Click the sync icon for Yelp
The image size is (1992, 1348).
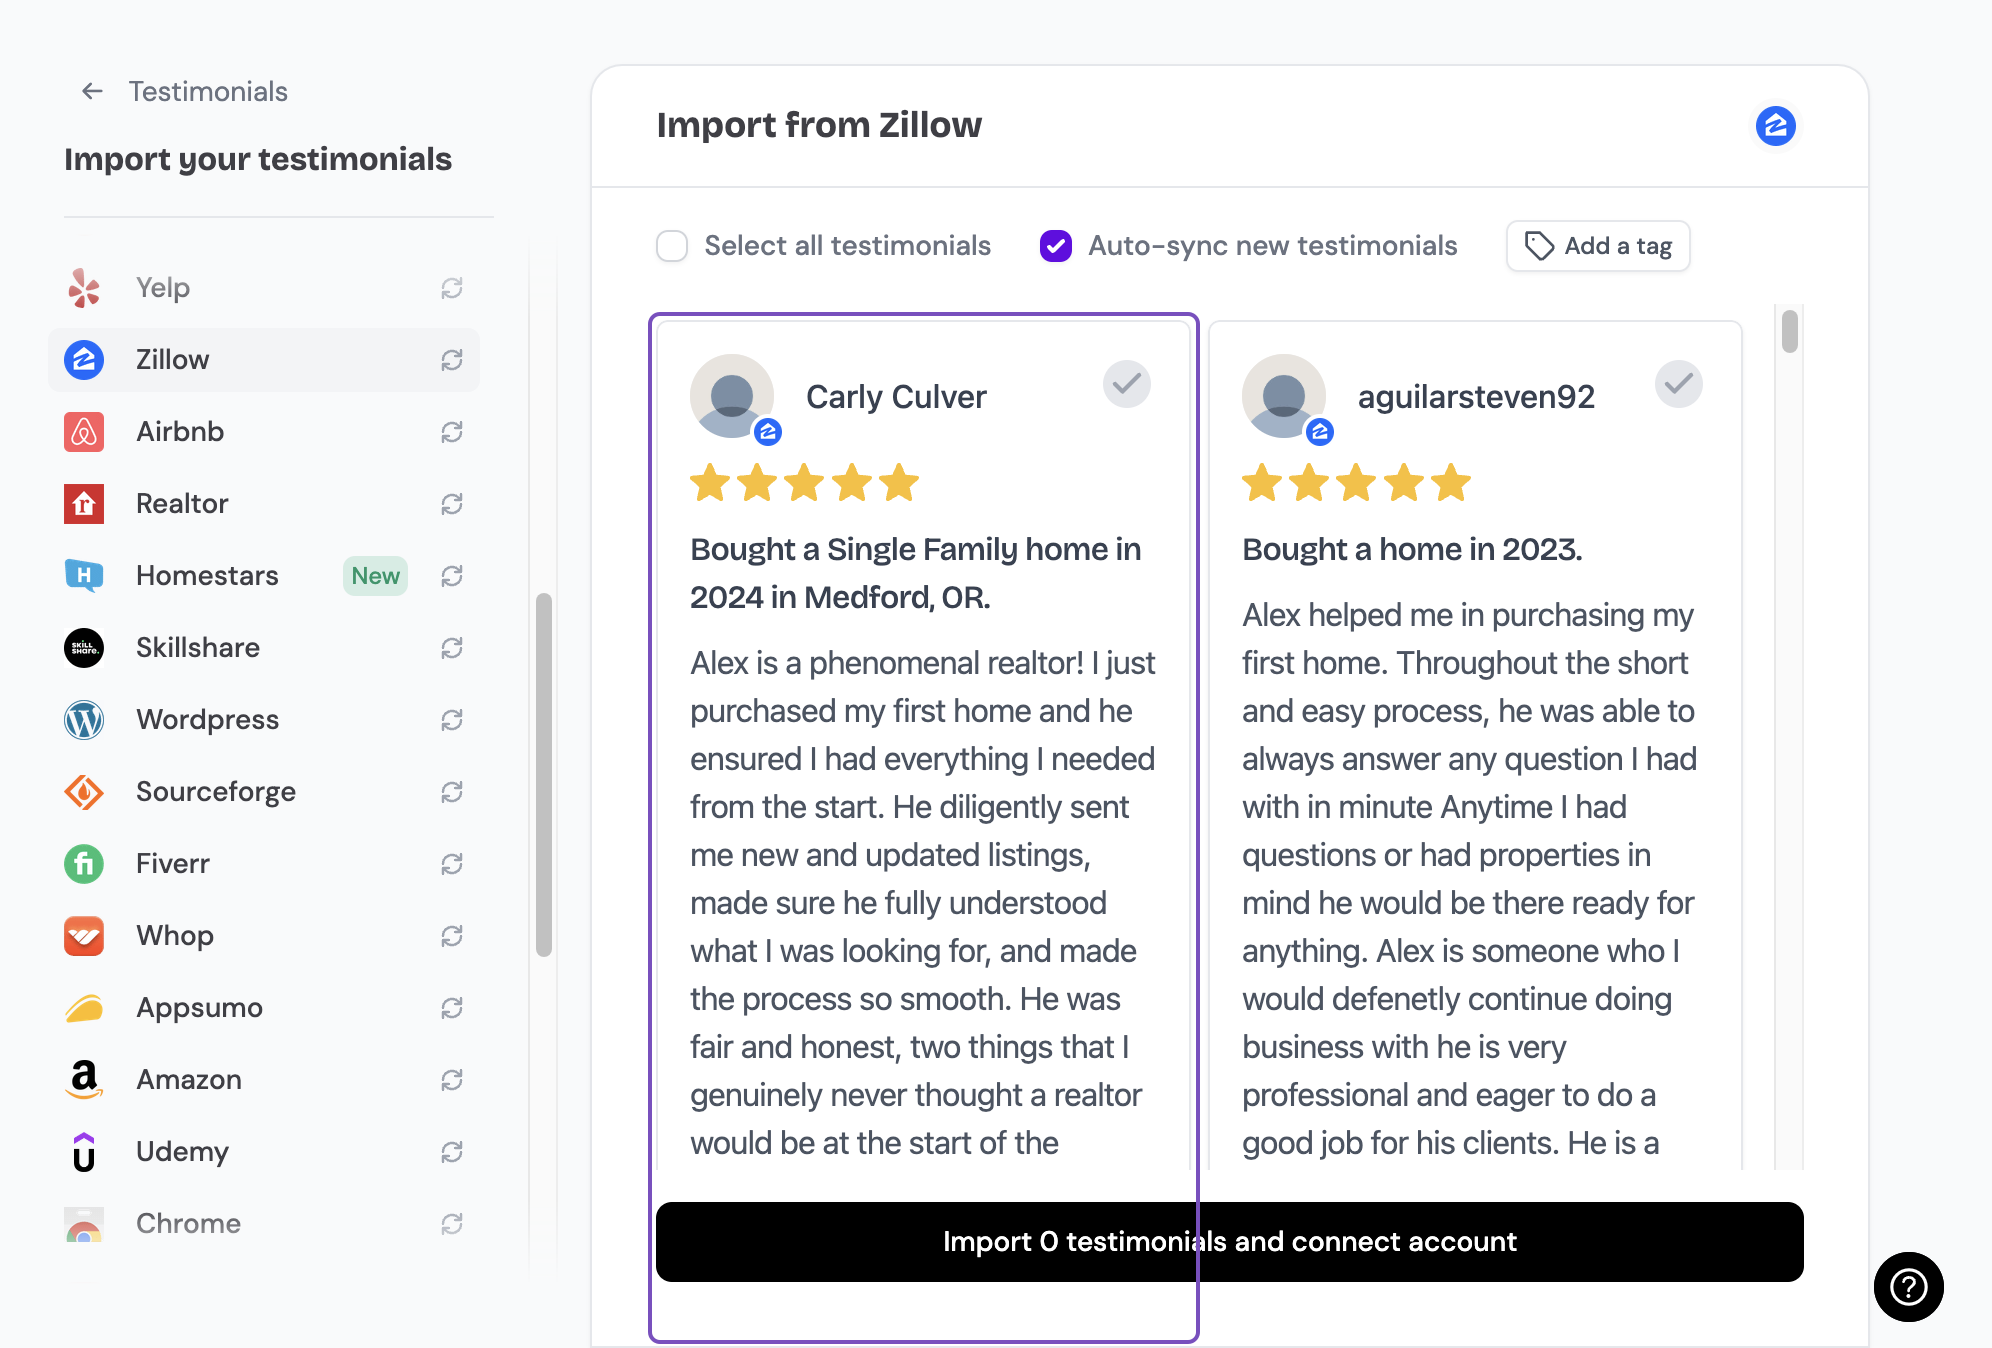pos(452,288)
